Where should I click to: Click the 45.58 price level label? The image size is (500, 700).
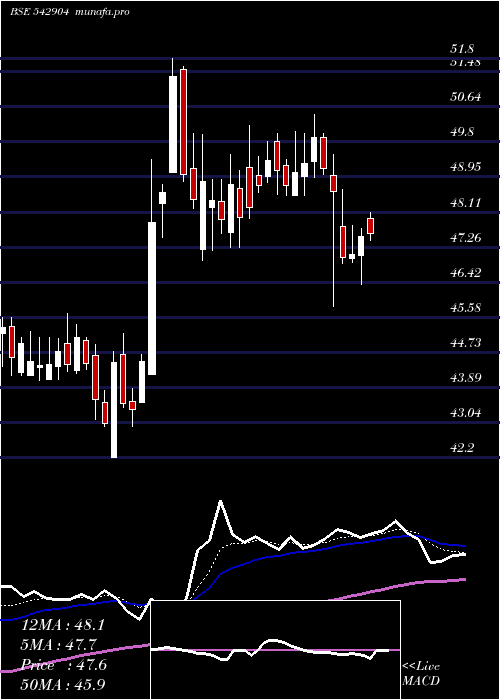point(466,308)
